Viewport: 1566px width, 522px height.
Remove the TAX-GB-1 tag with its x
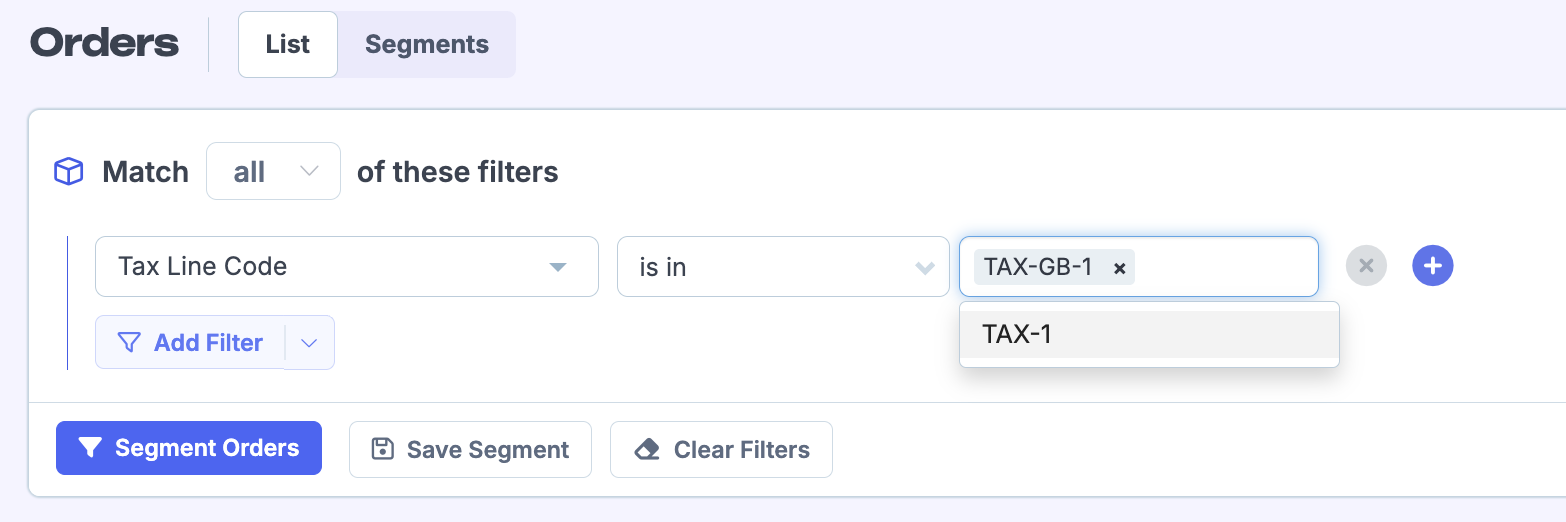coord(1120,268)
